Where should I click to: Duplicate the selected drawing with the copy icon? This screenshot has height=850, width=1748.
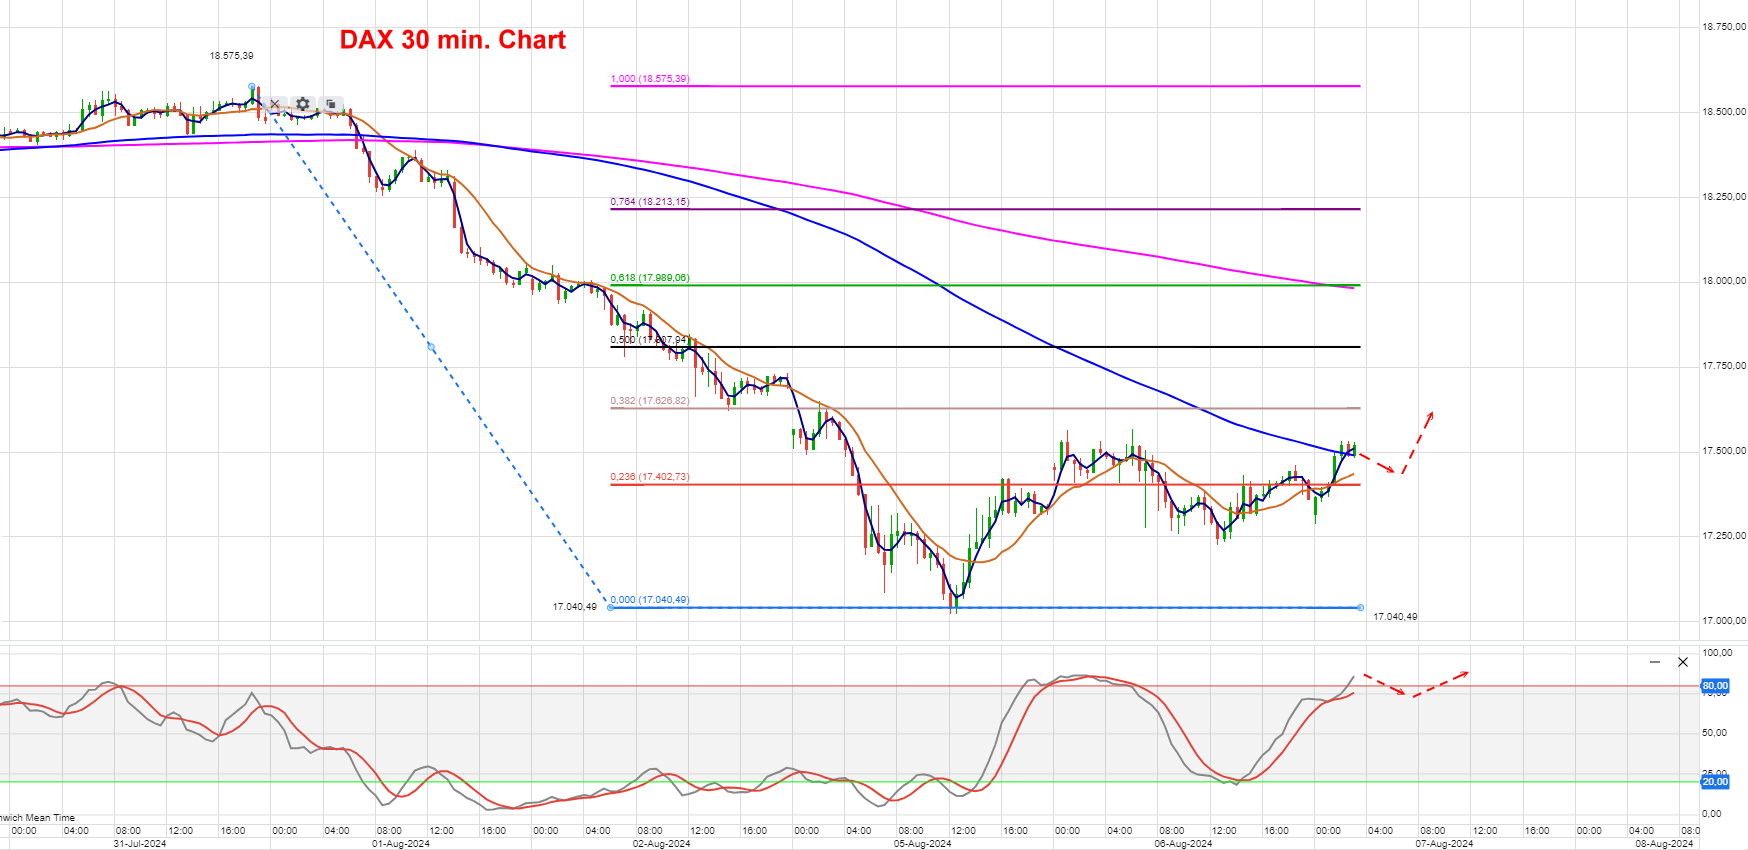(x=331, y=104)
